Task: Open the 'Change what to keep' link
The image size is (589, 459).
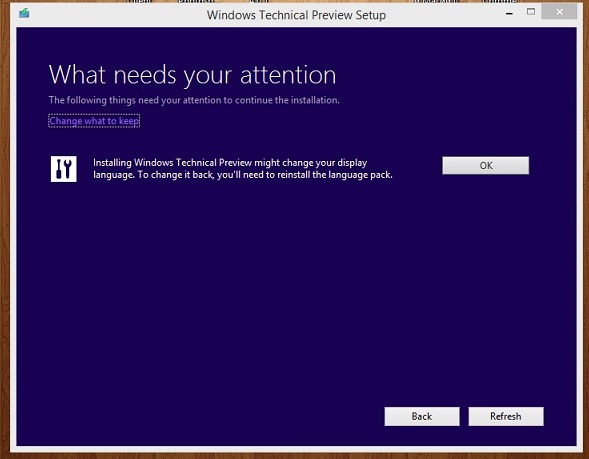Action: coord(94,121)
